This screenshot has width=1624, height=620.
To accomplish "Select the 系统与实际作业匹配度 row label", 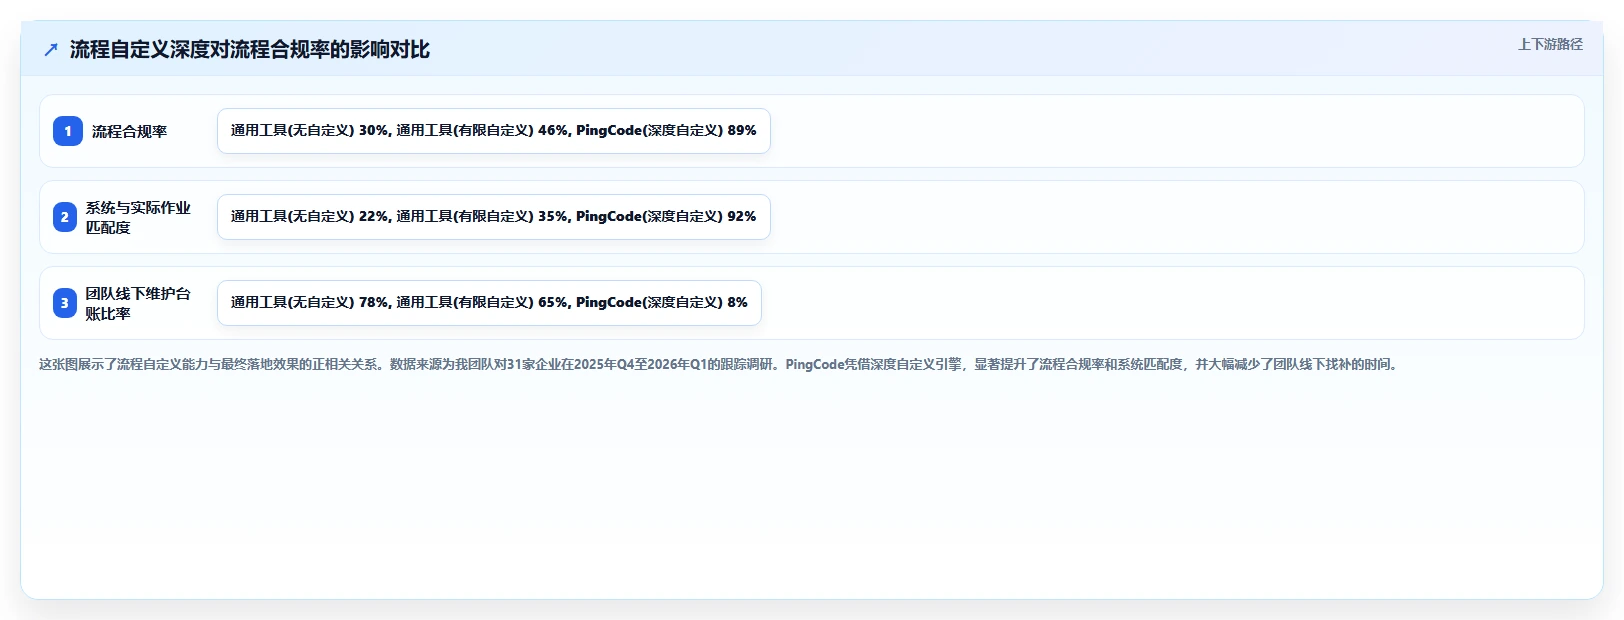I will (138, 217).
